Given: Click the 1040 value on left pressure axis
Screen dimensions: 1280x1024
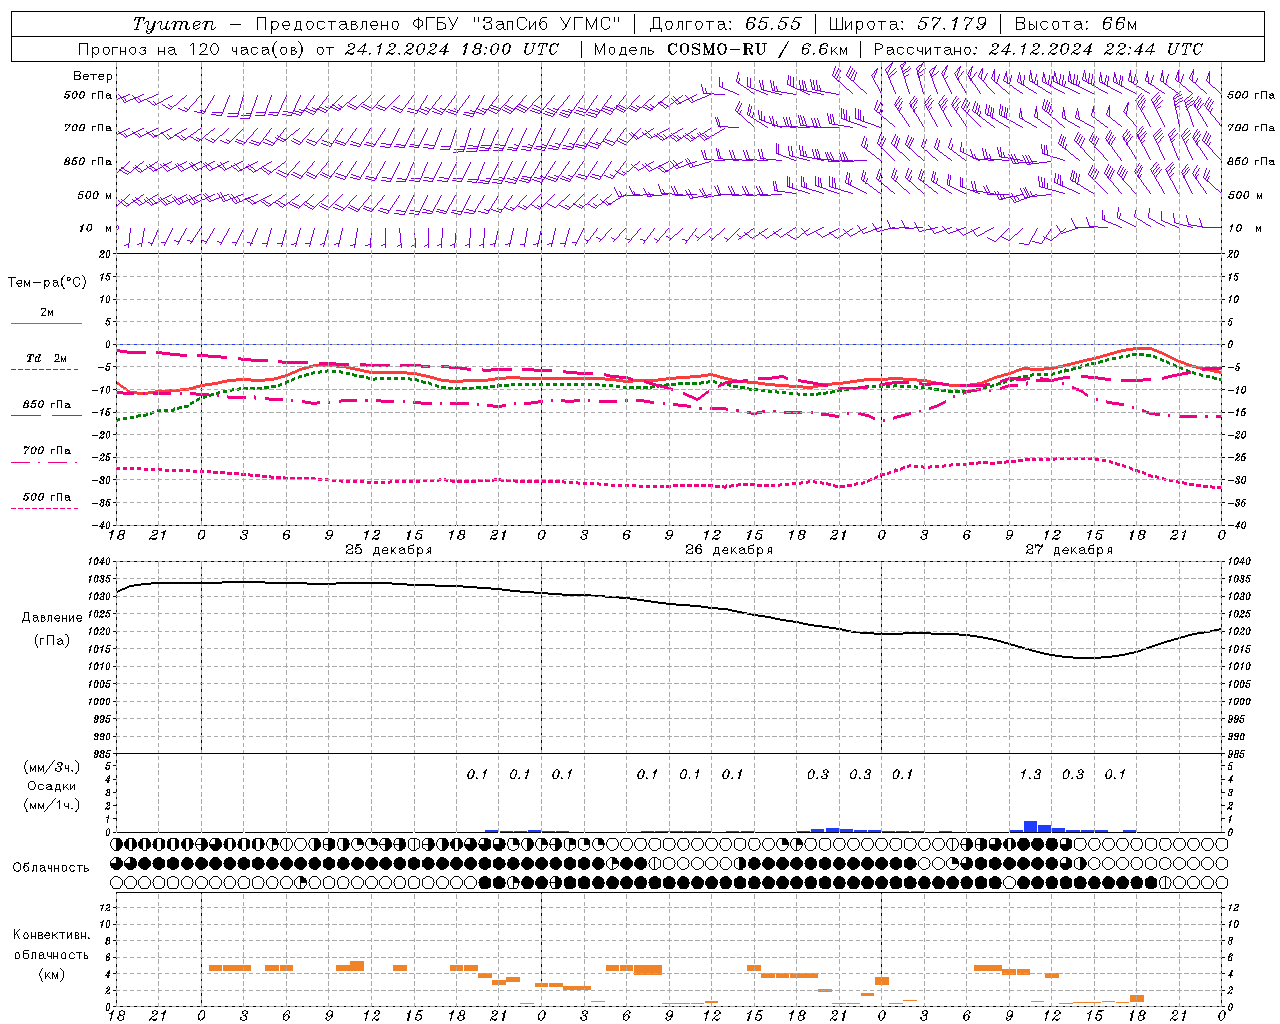Looking at the screenshot, I should [x=98, y=562].
